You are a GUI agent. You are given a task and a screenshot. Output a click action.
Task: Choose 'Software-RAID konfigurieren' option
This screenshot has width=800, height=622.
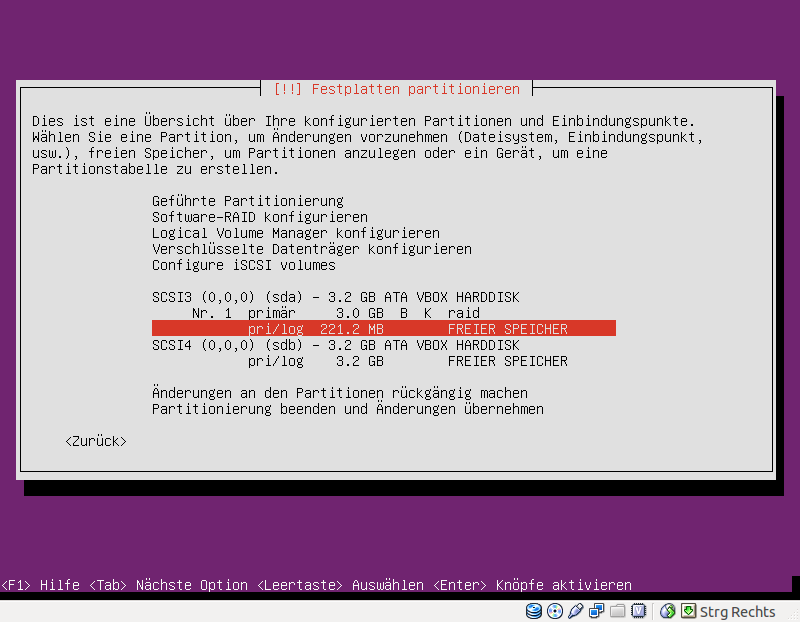coord(260,217)
